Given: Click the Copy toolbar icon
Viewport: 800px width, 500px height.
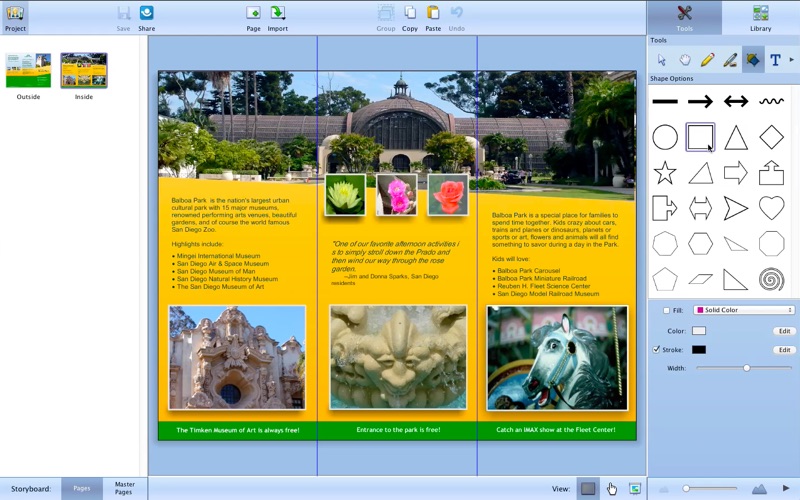Looking at the screenshot, I should tap(410, 17).
